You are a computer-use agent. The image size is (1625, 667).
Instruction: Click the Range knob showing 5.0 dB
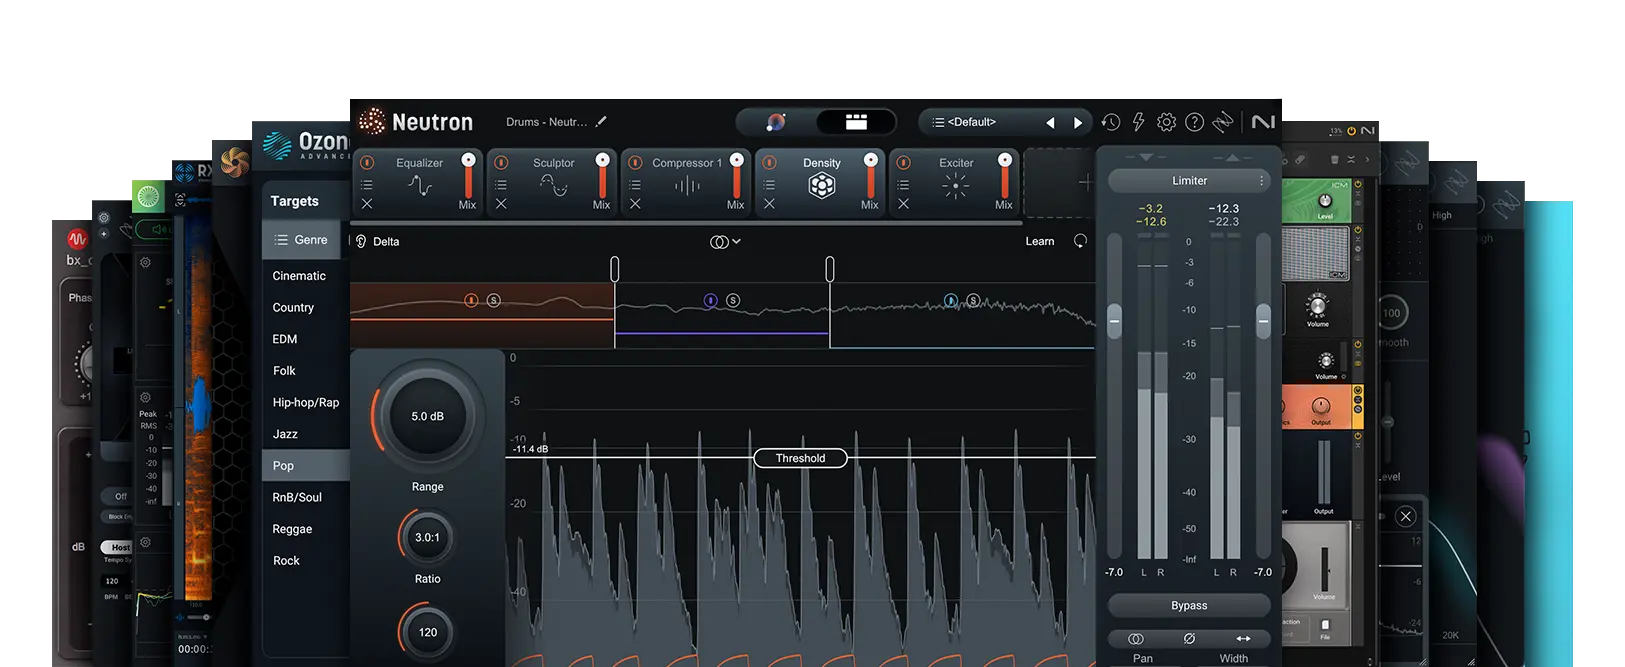[428, 416]
